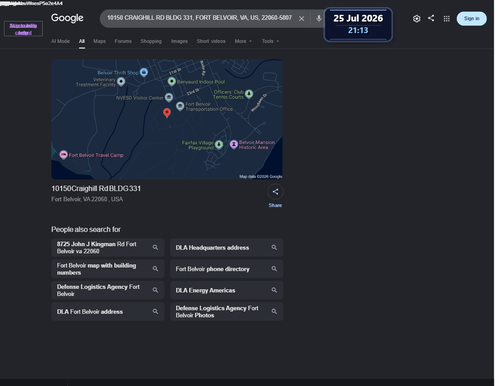The height and width of the screenshot is (386, 500).
Task: Click the share icon in the top bar
Action: pyautogui.click(x=431, y=18)
